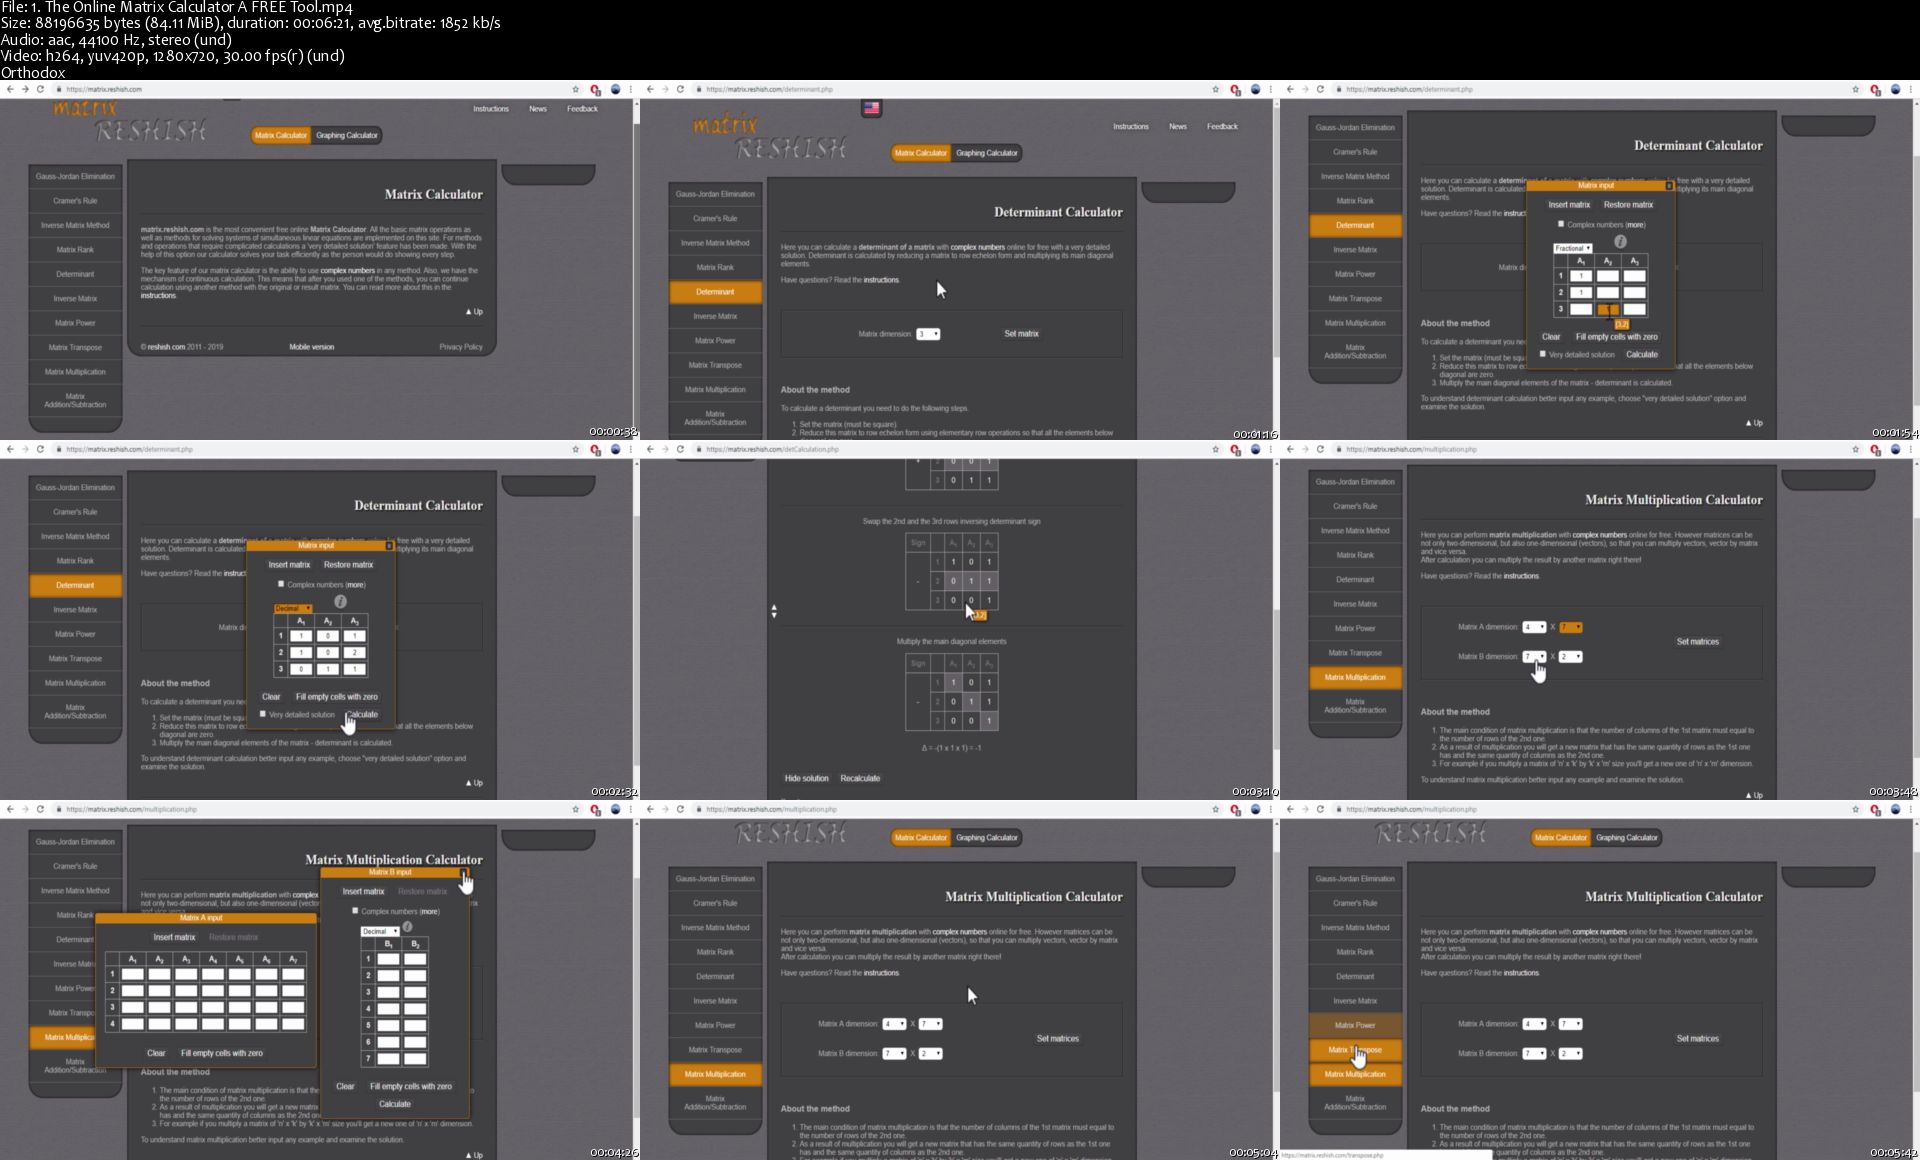Viewport: 1920px width, 1160px height.
Task: Select the hovered Matrix Transpose sidebar item
Action: [1355, 1050]
